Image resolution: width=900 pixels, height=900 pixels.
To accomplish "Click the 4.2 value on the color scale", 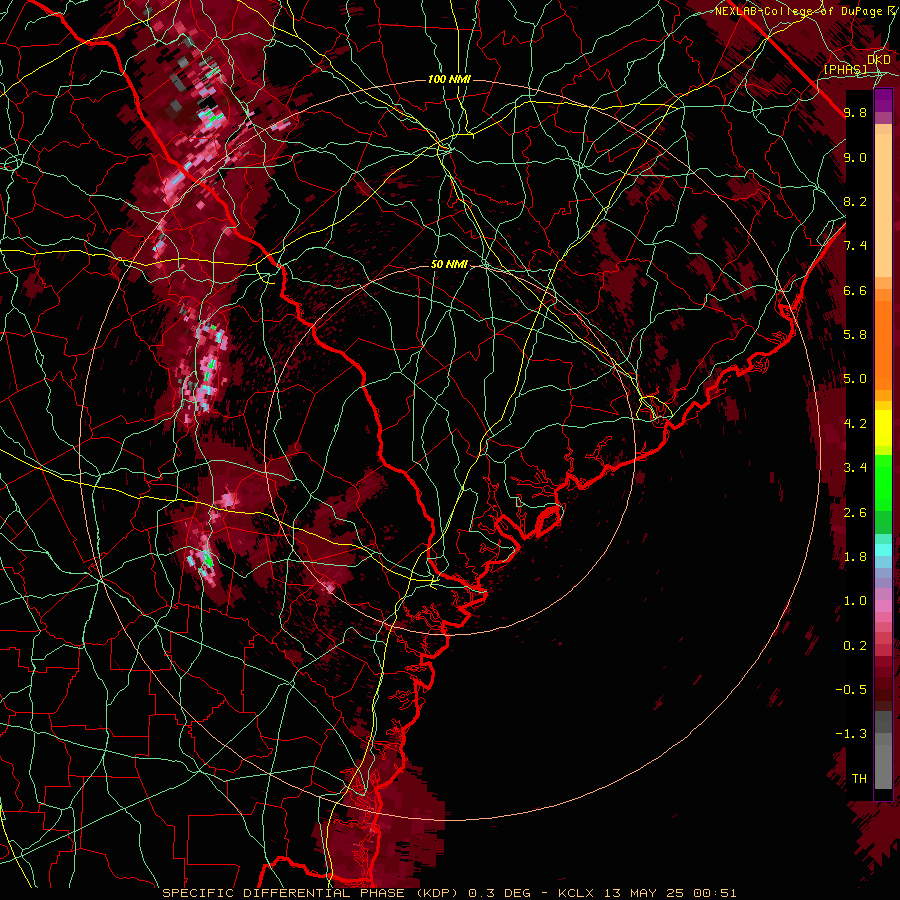I will [855, 424].
